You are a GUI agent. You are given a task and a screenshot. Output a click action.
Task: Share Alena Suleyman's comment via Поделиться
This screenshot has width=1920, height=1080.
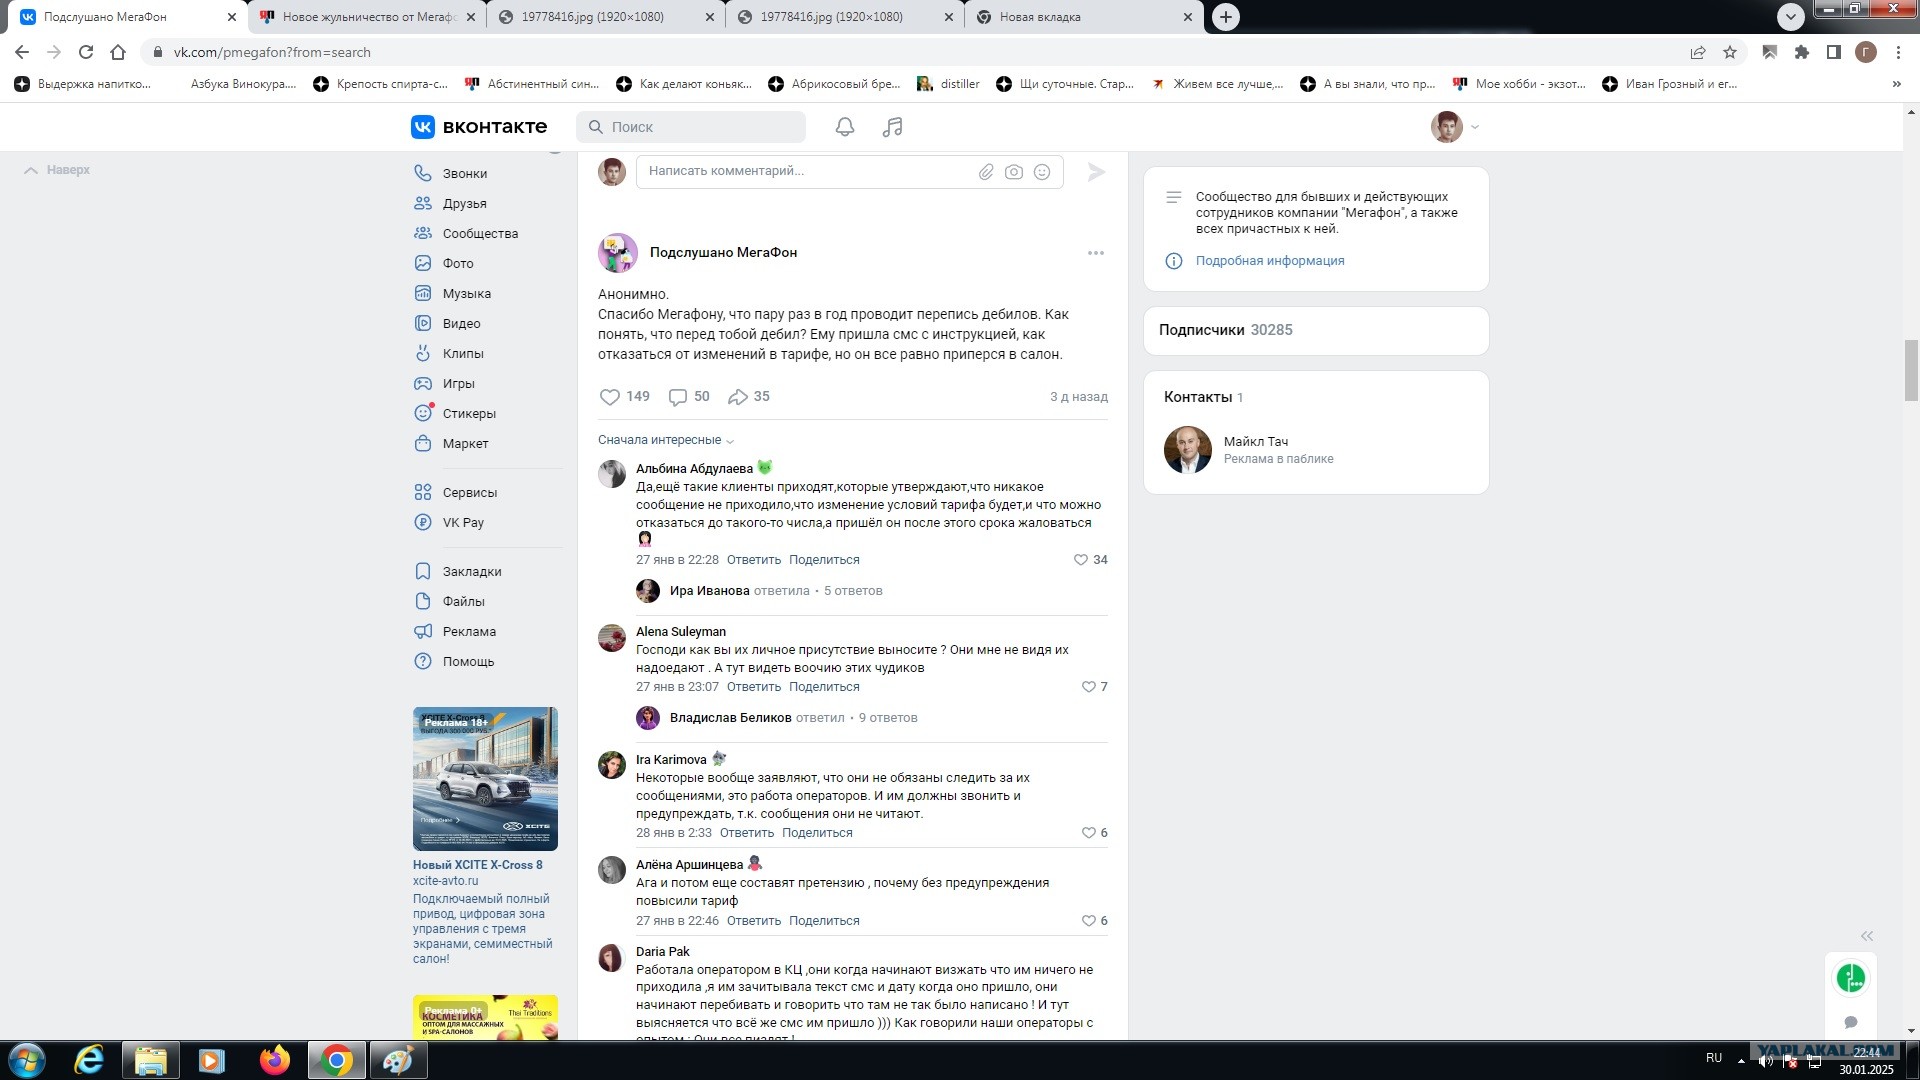click(824, 687)
